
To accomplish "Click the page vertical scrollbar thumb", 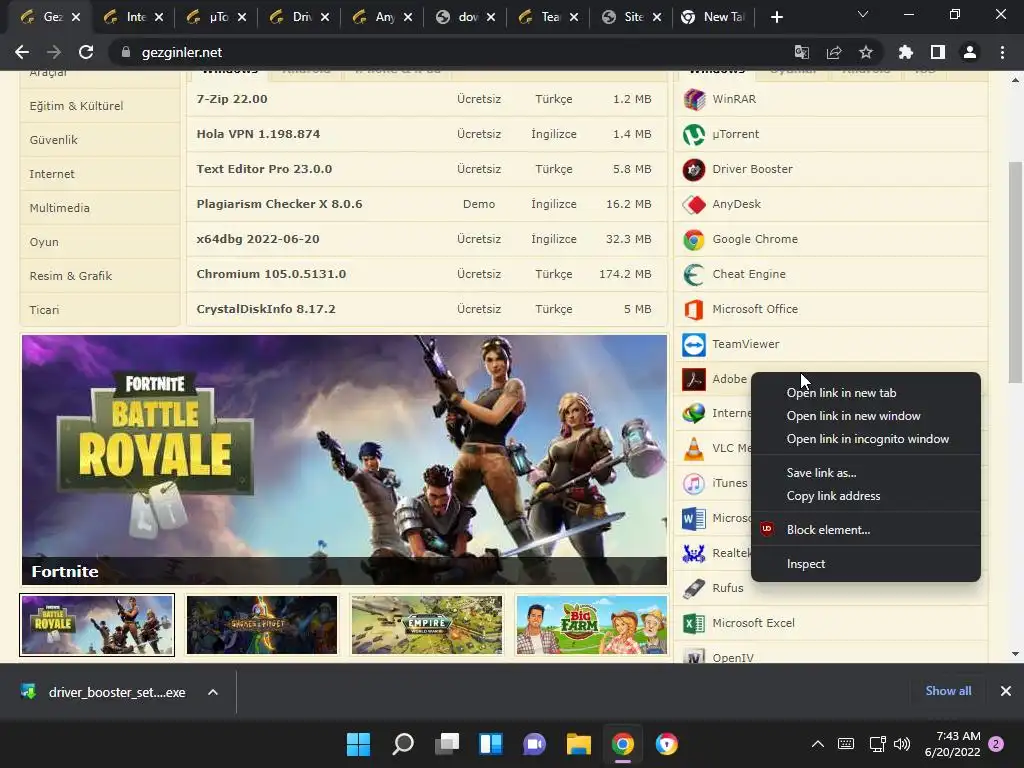I will click(1015, 272).
